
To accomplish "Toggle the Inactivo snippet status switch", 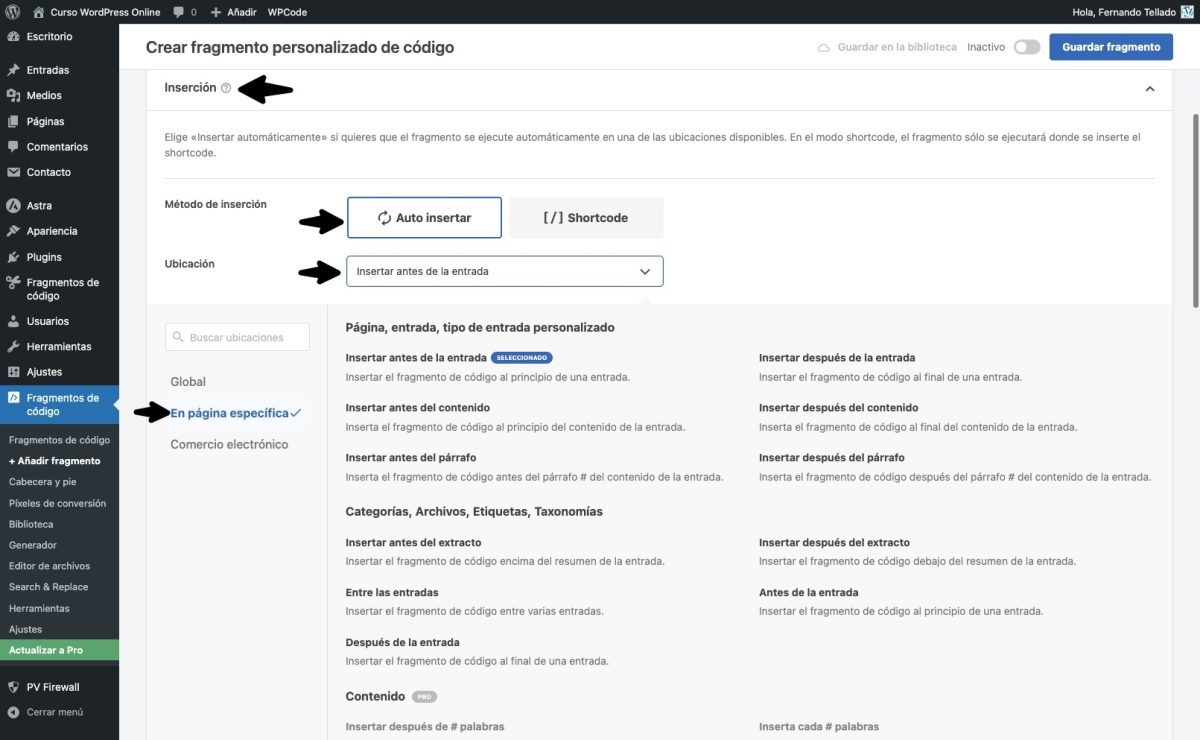I will coord(1027,47).
